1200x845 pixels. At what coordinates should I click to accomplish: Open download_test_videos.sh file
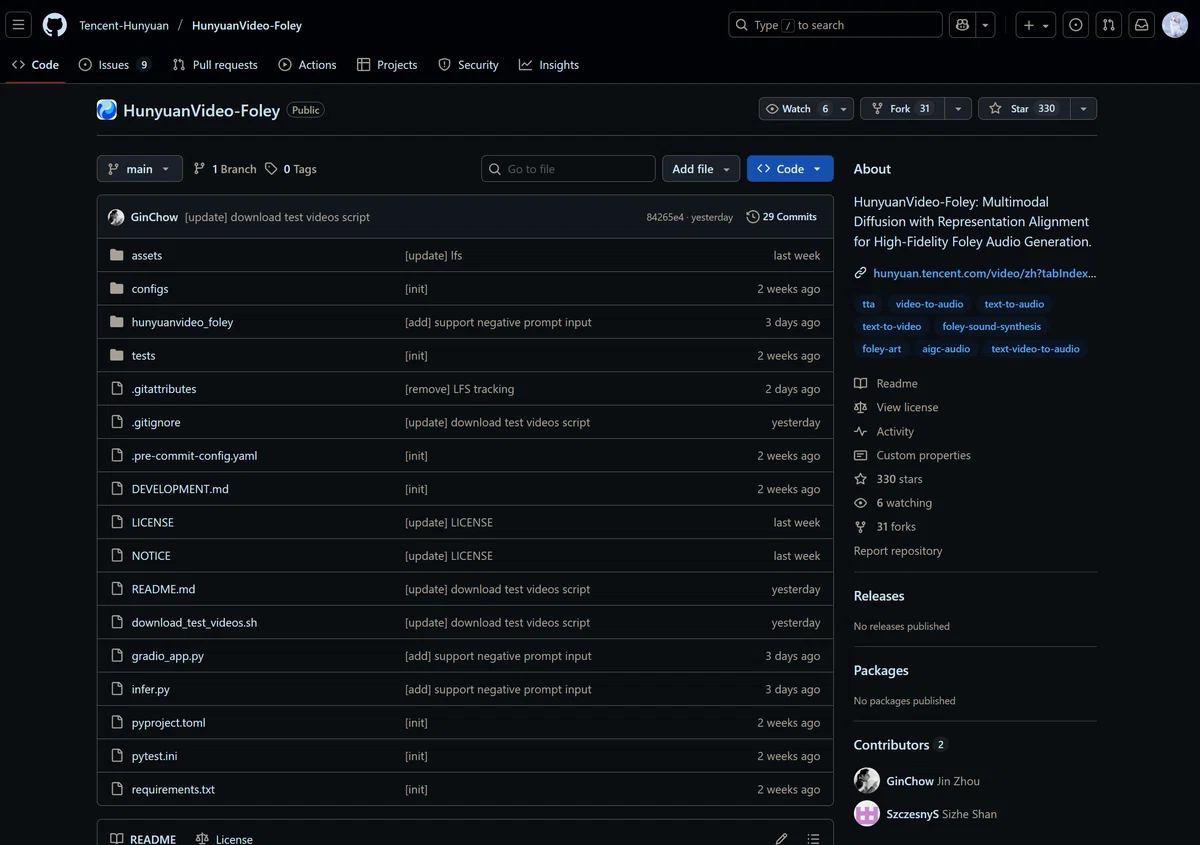pyautogui.click(x=194, y=622)
